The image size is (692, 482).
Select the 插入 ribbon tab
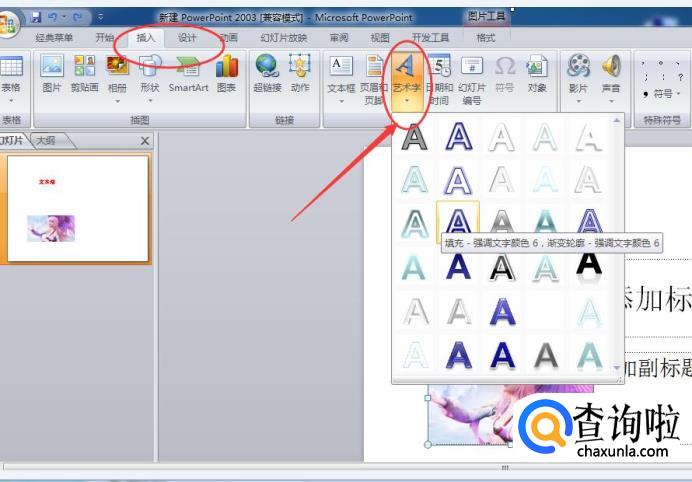pos(146,38)
